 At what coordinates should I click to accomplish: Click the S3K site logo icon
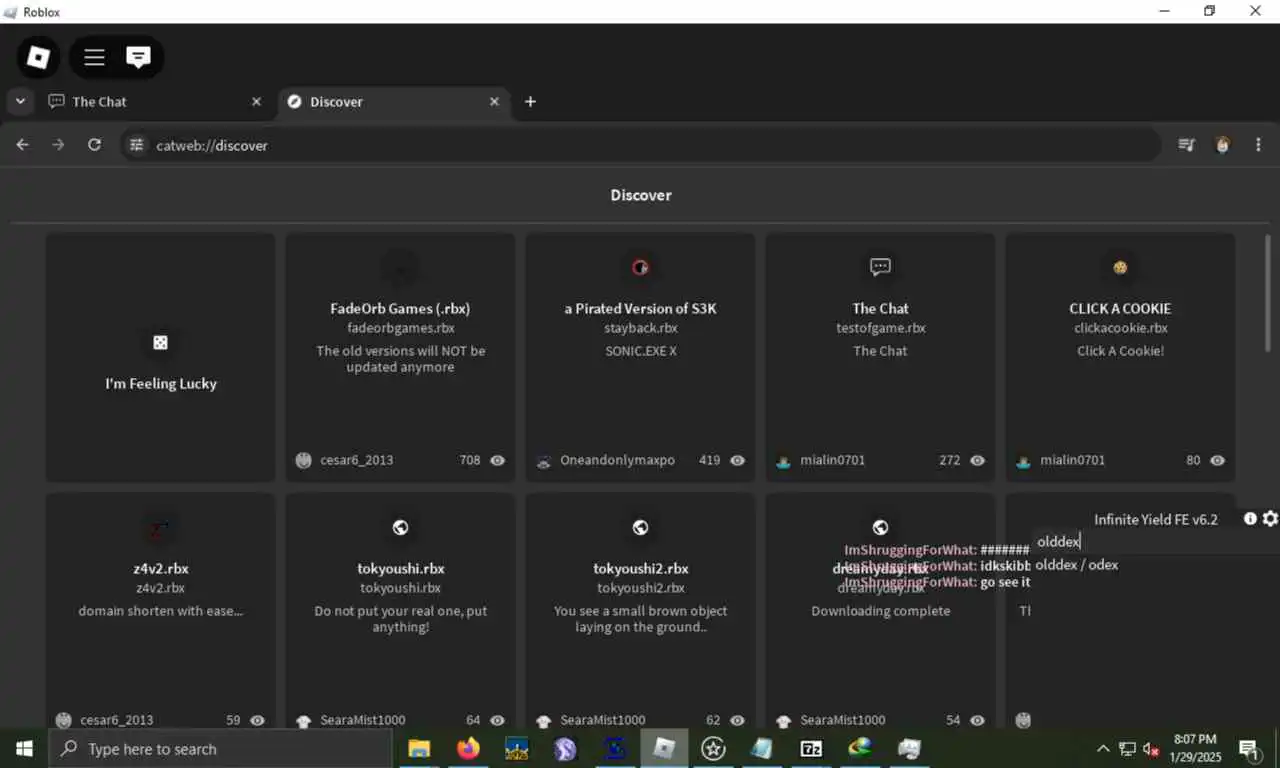click(x=640, y=267)
